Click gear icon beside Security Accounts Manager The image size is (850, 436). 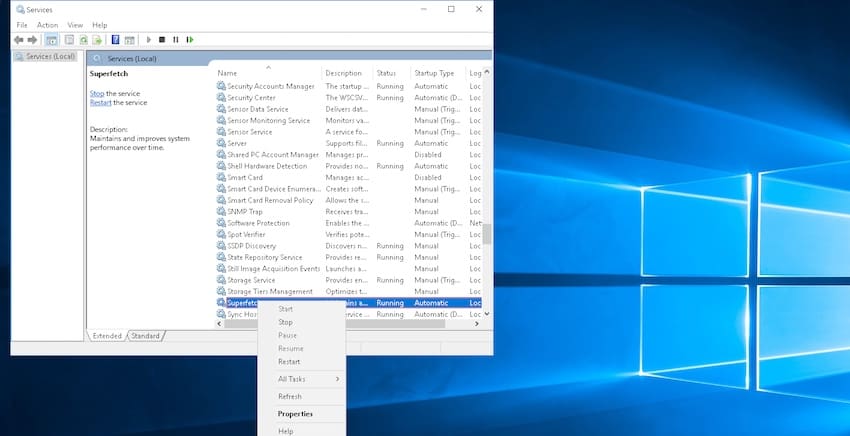tap(221, 86)
